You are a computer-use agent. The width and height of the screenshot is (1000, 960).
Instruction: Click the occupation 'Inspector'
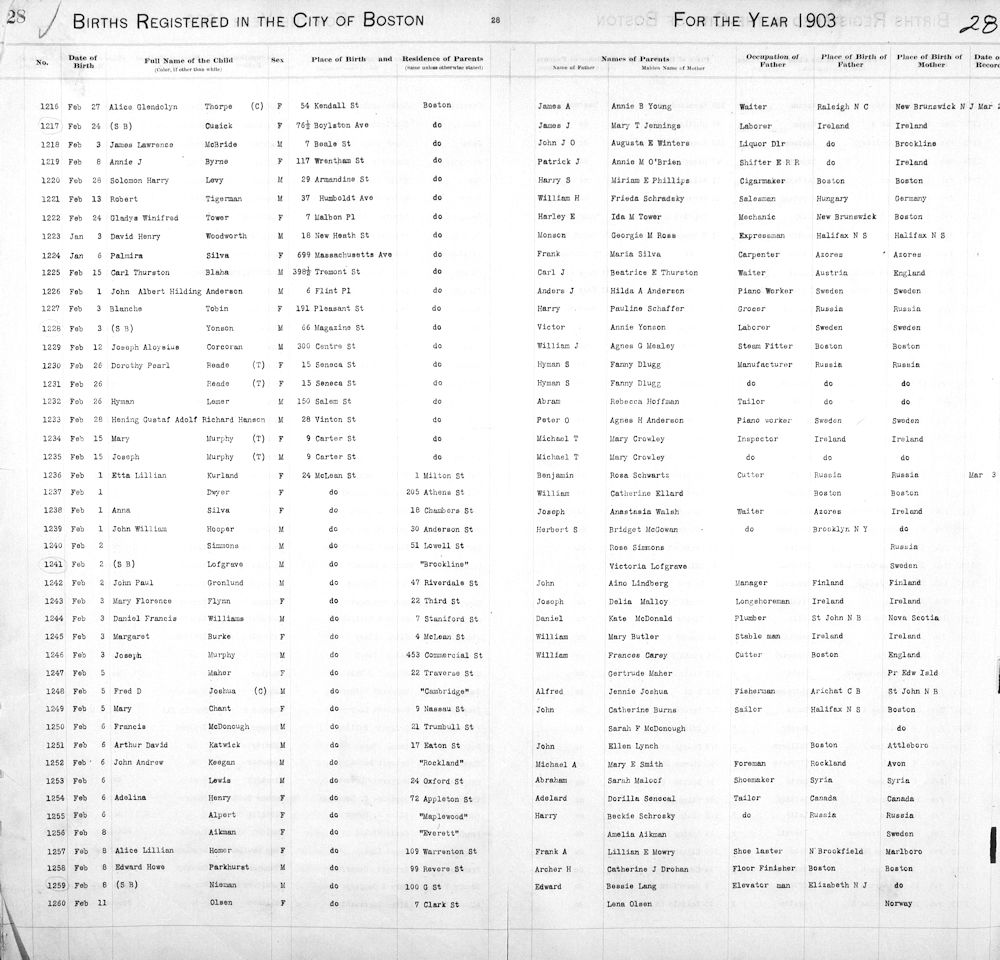tap(758, 439)
